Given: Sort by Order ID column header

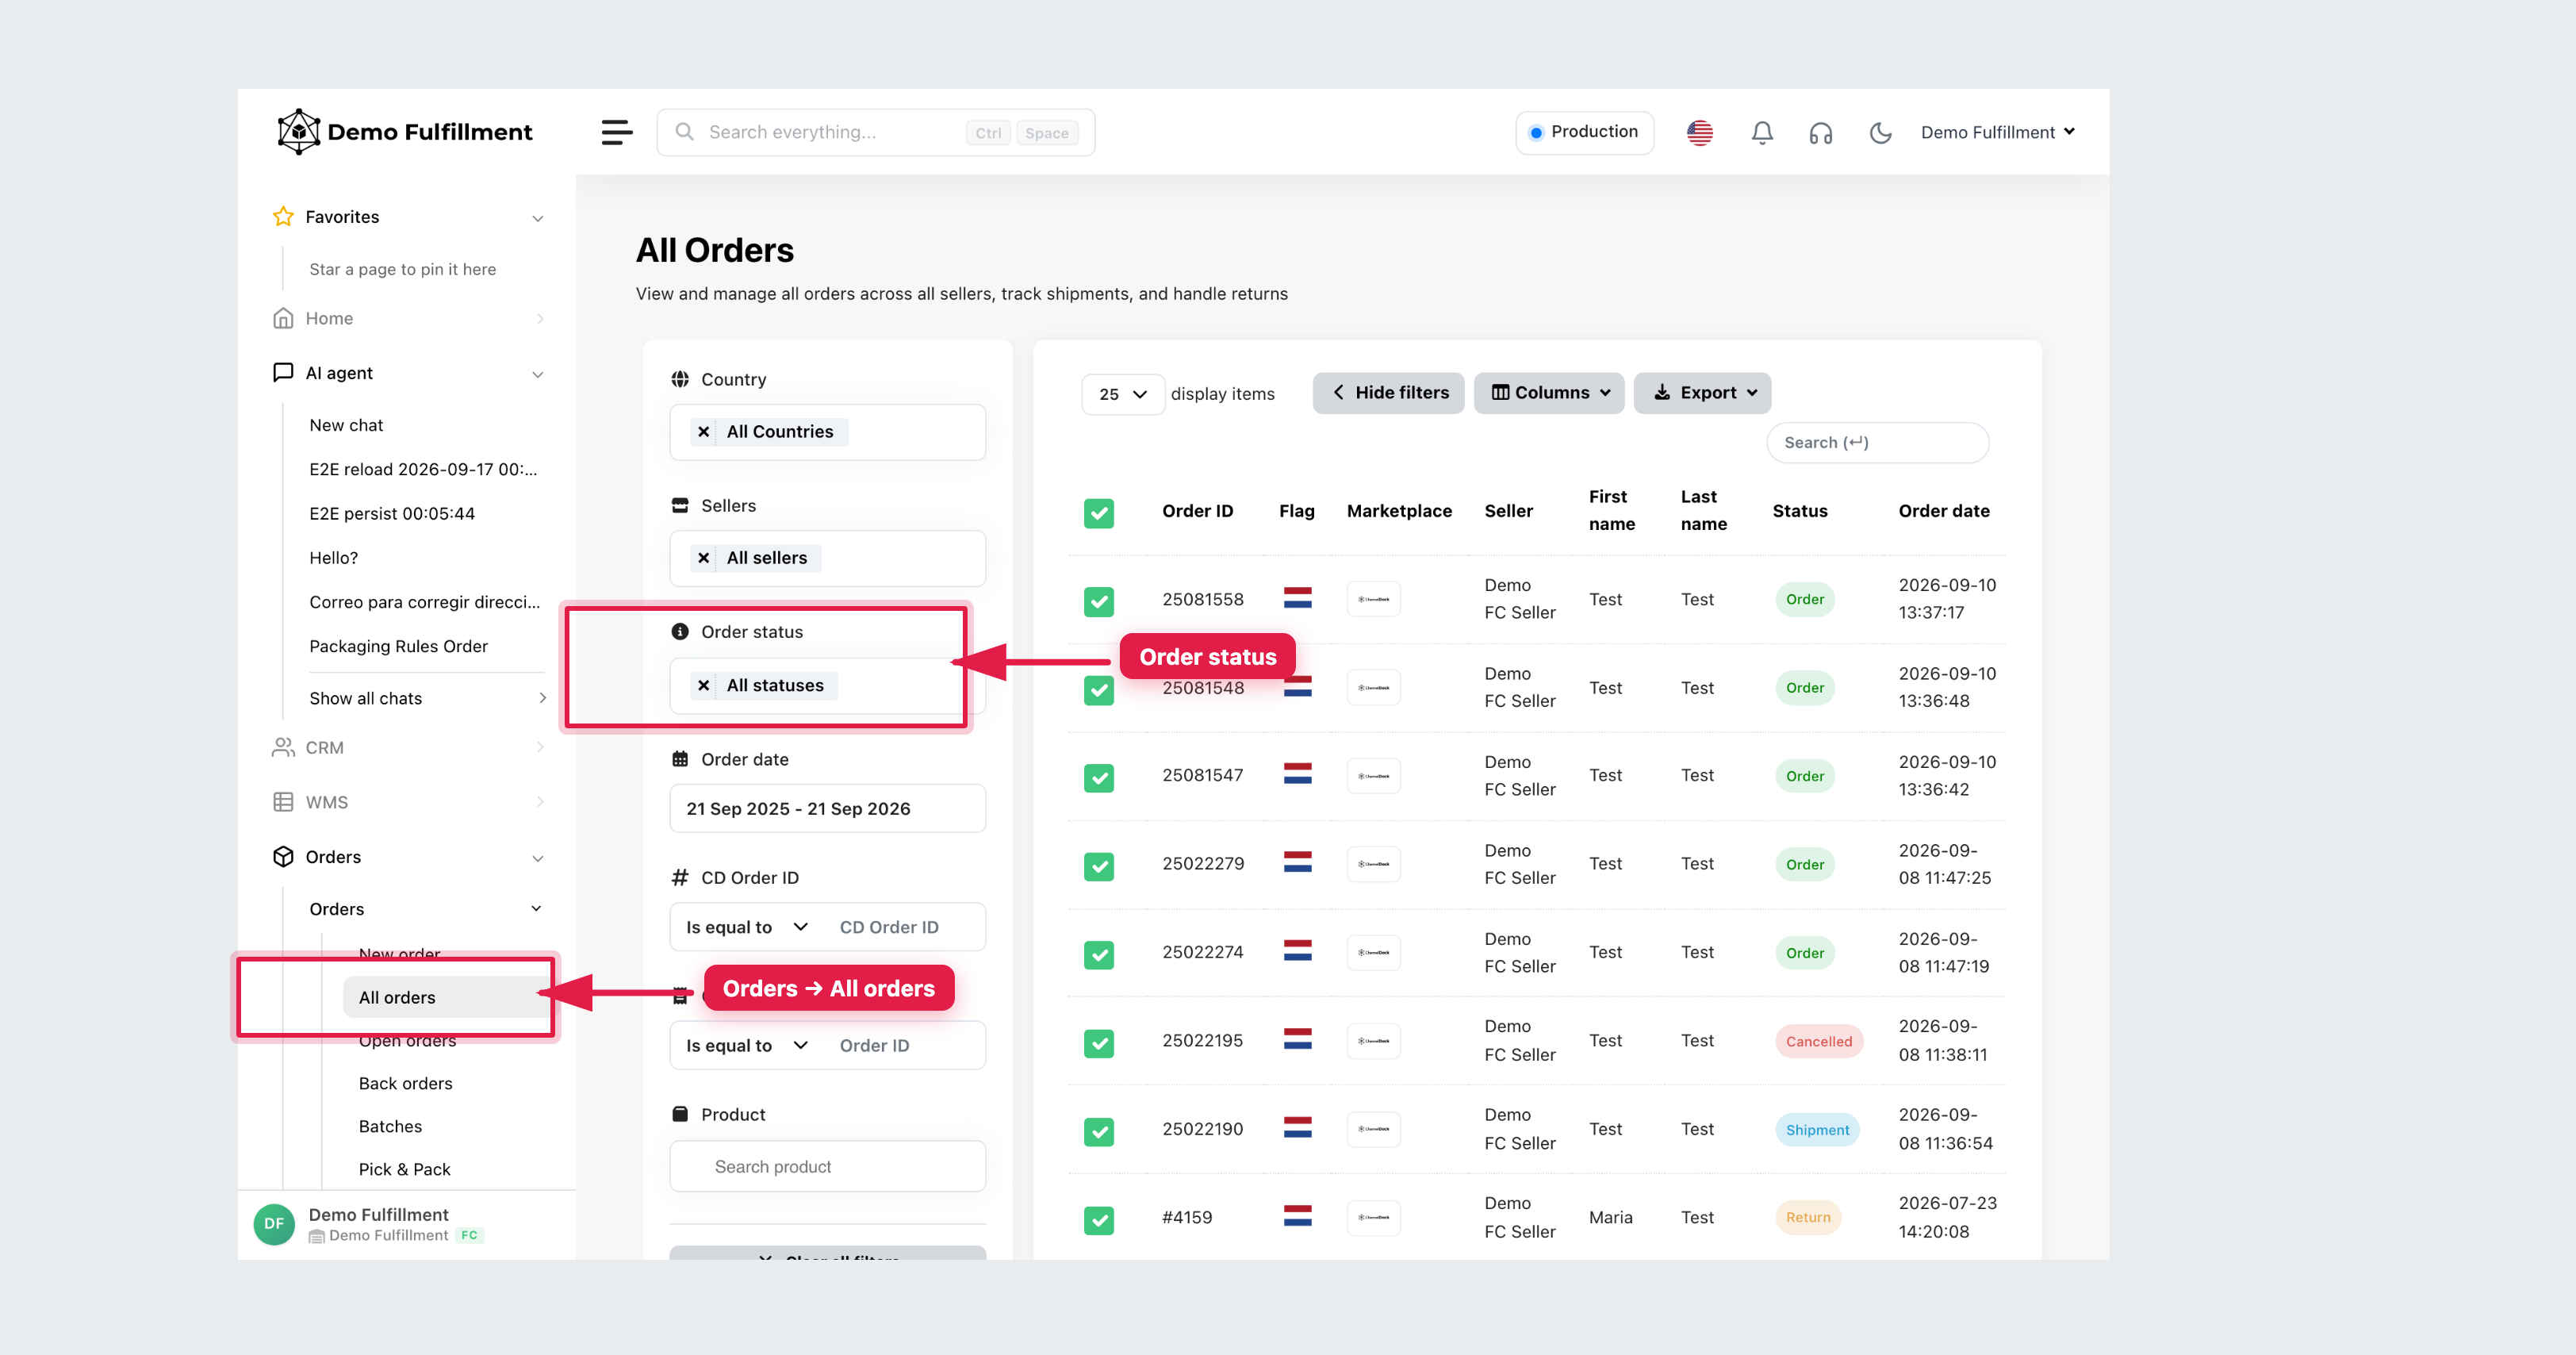Looking at the screenshot, I should point(1197,511).
